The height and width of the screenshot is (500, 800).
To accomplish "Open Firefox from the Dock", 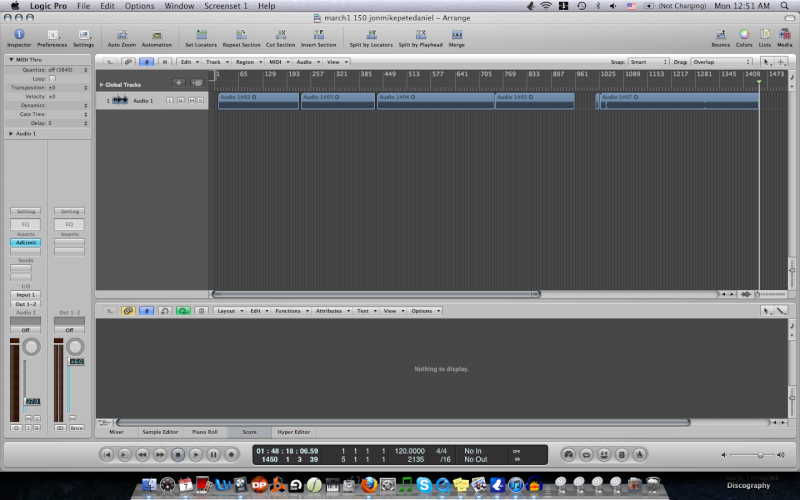I will (x=369, y=485).
